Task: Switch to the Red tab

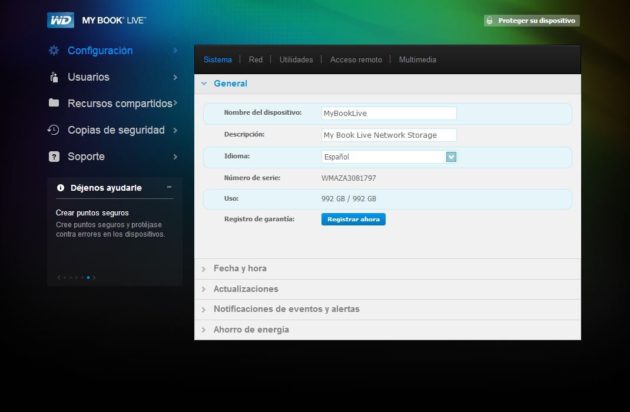Action: click(x=256, y=60)
